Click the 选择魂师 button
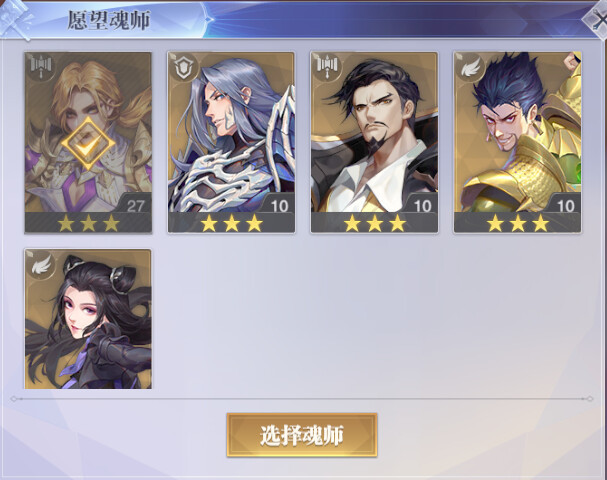The image size is (607, 480). [302, 435]
